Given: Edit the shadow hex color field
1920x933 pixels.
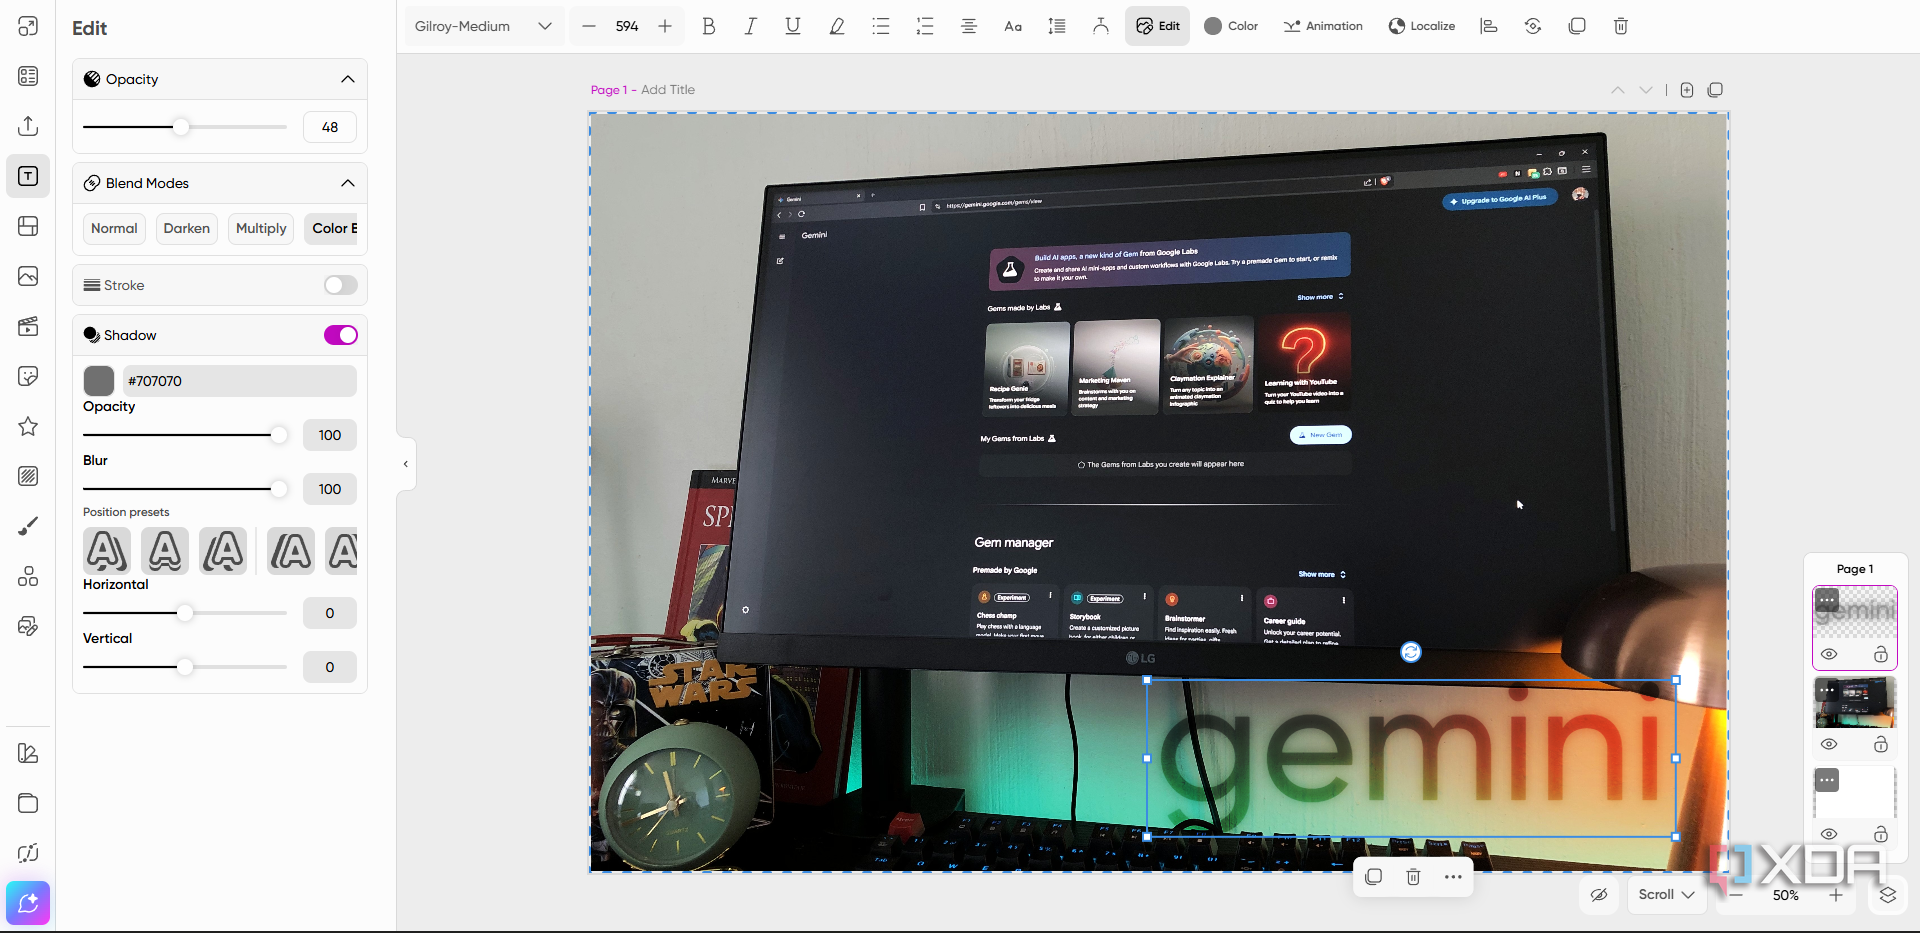Looking at the screenshot, I should coord(239,381).
